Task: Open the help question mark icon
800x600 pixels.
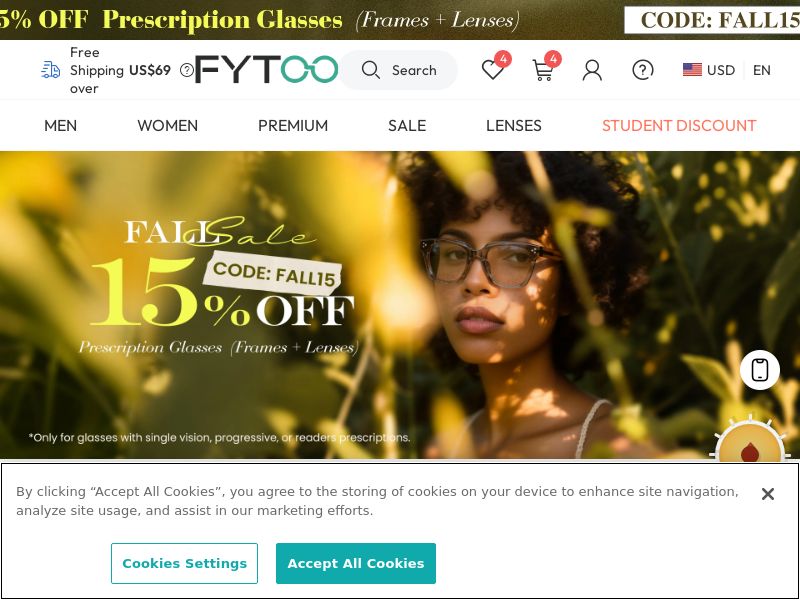Action: [643, 70]
